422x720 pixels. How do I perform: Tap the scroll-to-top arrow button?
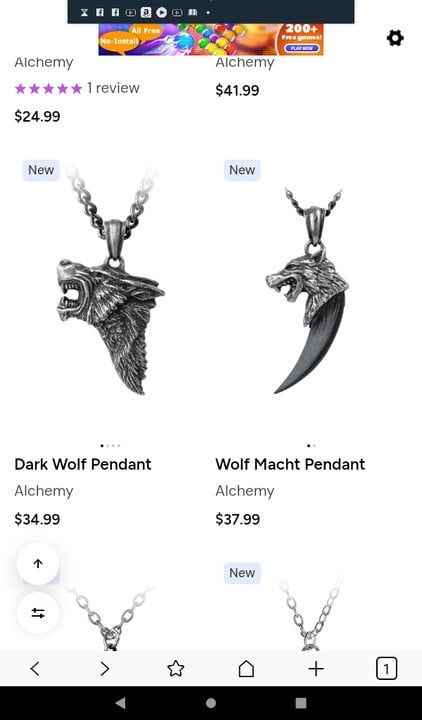tap(38, 564)
